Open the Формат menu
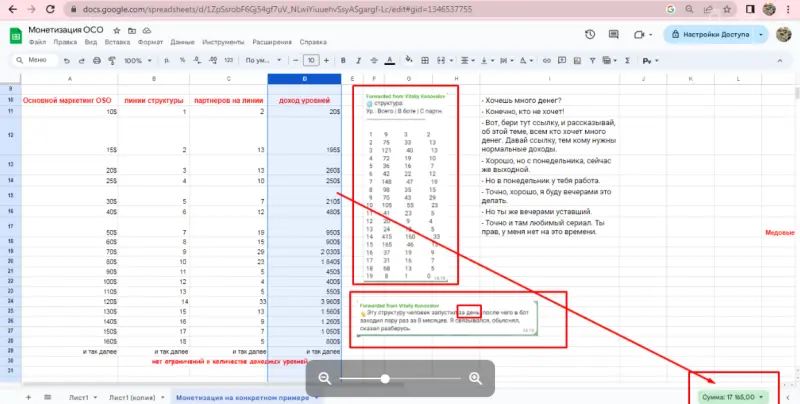The width and height of the screenshot is (800, 404). click(151, 42)
